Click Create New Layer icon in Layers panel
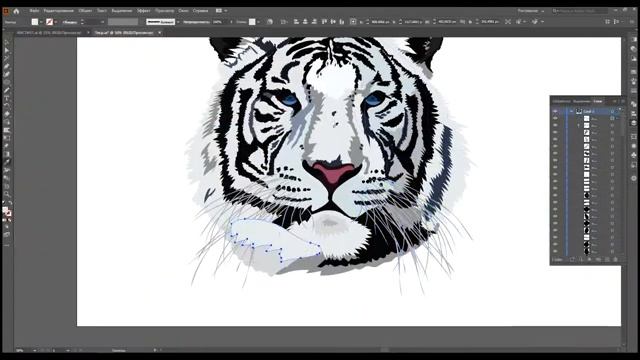The width and height of the screenshot is (640, 360). [x=607, y=260]
